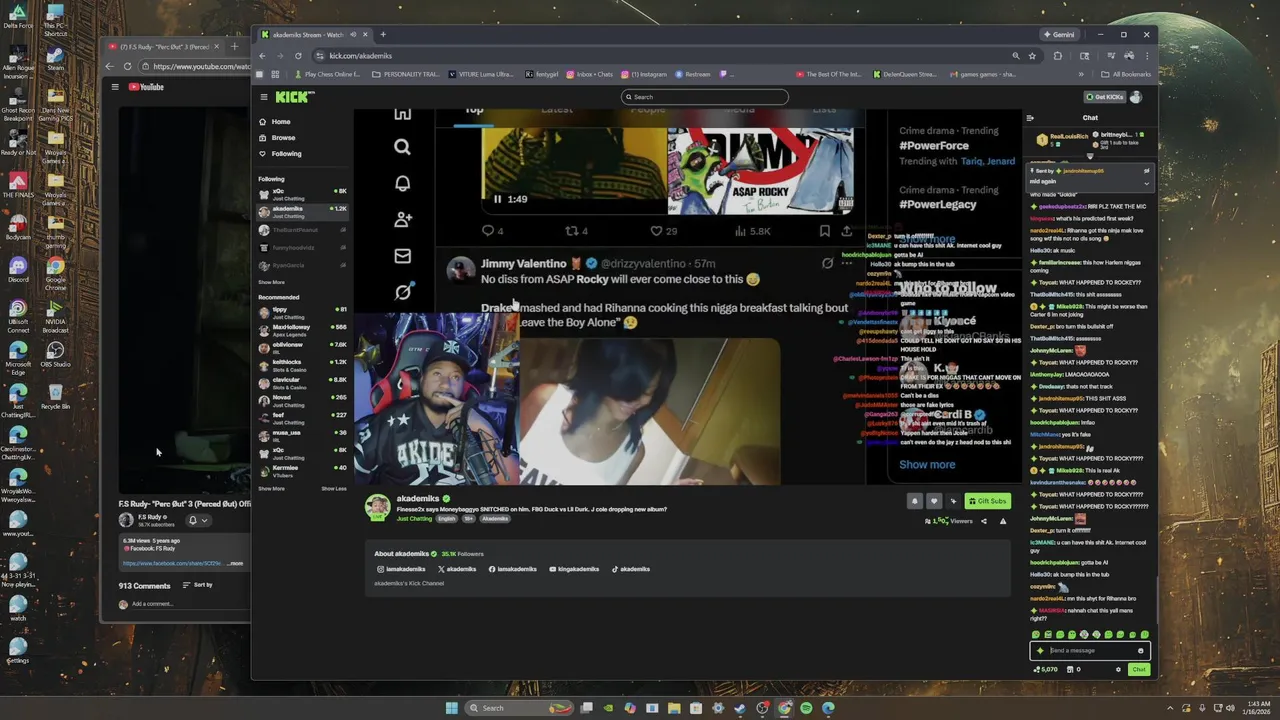The width and height of the screenshot is (1280, 720).
Task: Open chat settings gear icon
Action: [1118, 670]
